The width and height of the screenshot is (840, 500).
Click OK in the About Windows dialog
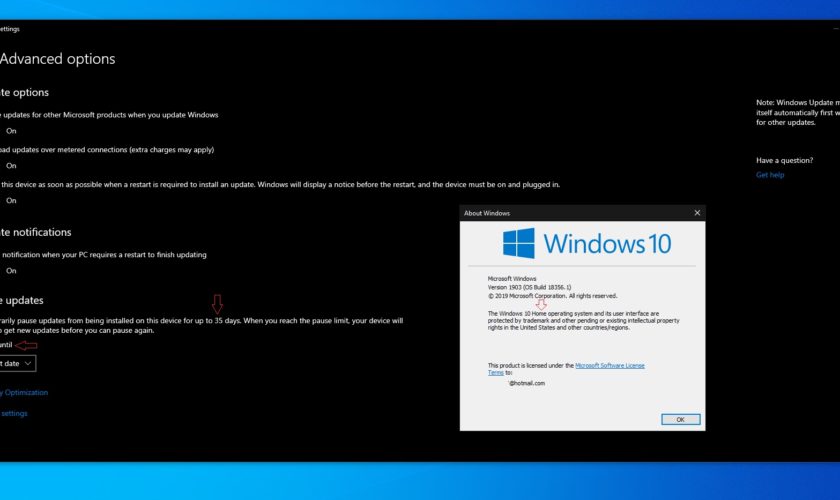click(x=680, y=419)
